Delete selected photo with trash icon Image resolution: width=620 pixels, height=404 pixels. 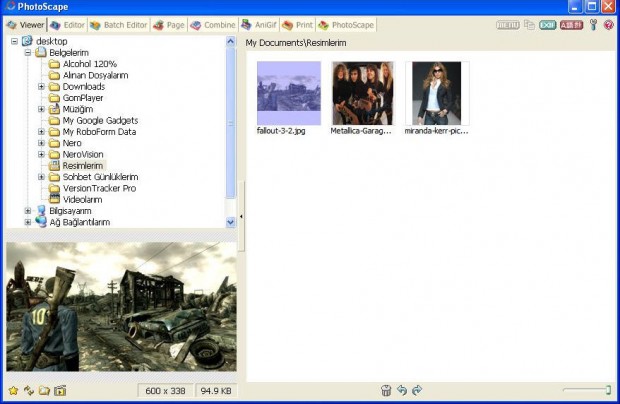(386, 390)
